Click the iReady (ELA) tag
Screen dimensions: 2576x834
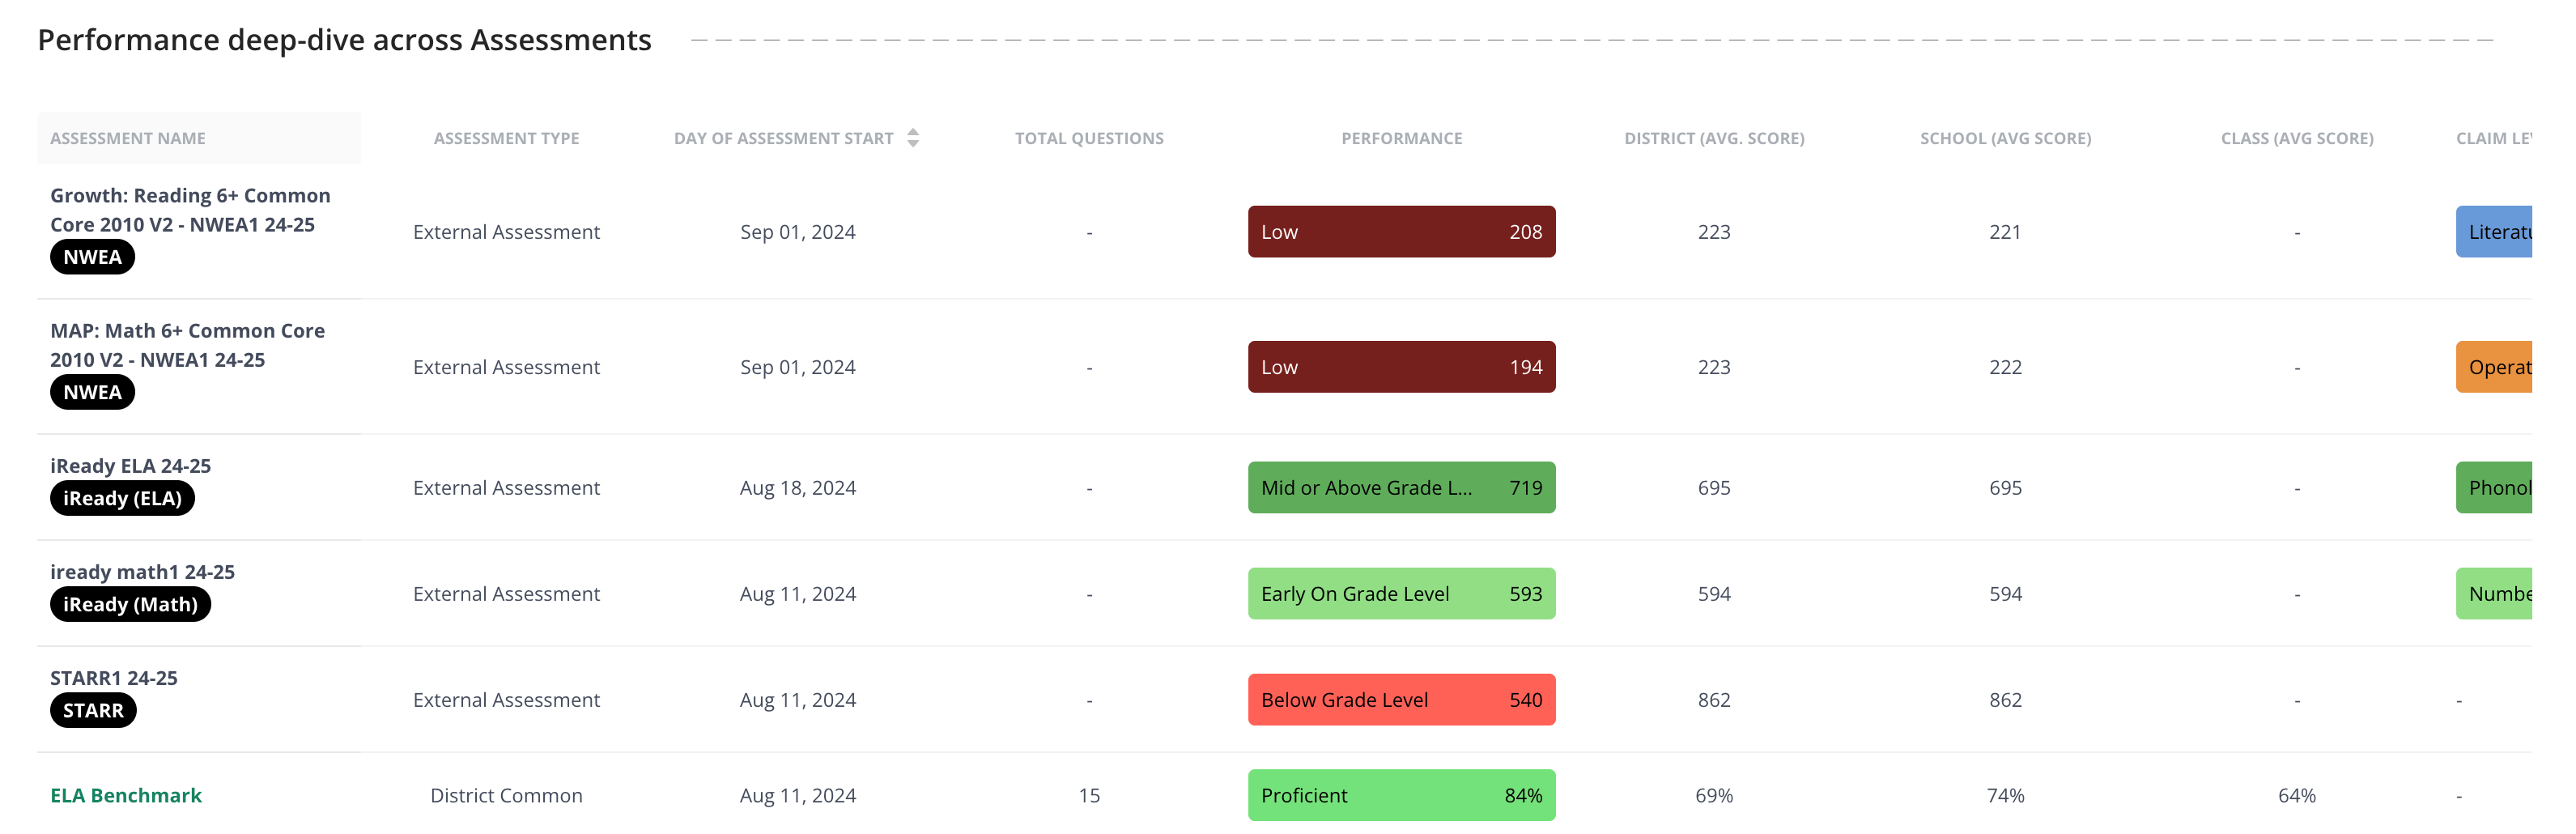122,498
